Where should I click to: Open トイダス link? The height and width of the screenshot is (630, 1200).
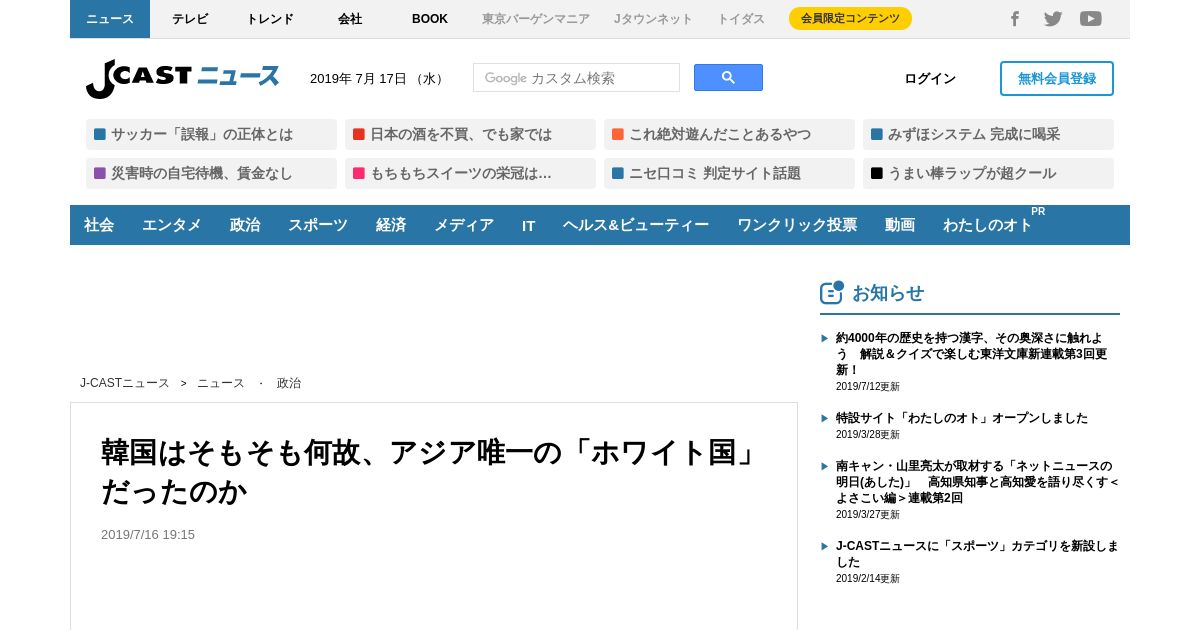pyautogui.click(x=741, y=19)
